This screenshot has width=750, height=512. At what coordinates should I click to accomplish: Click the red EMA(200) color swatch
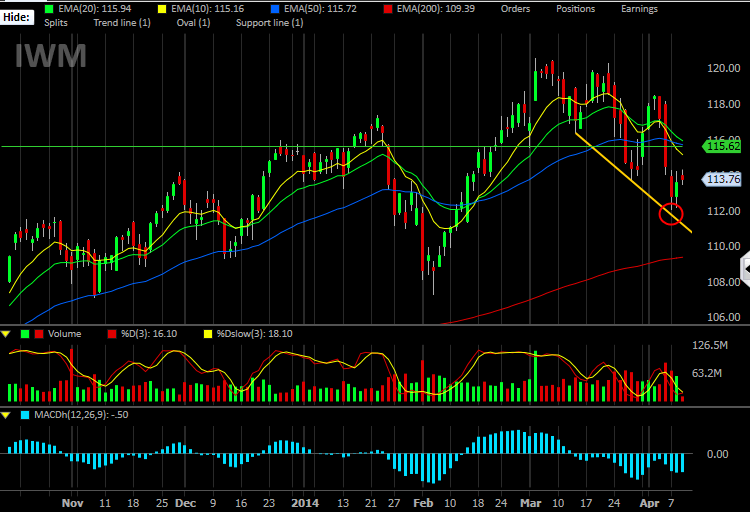coord(388,9)
